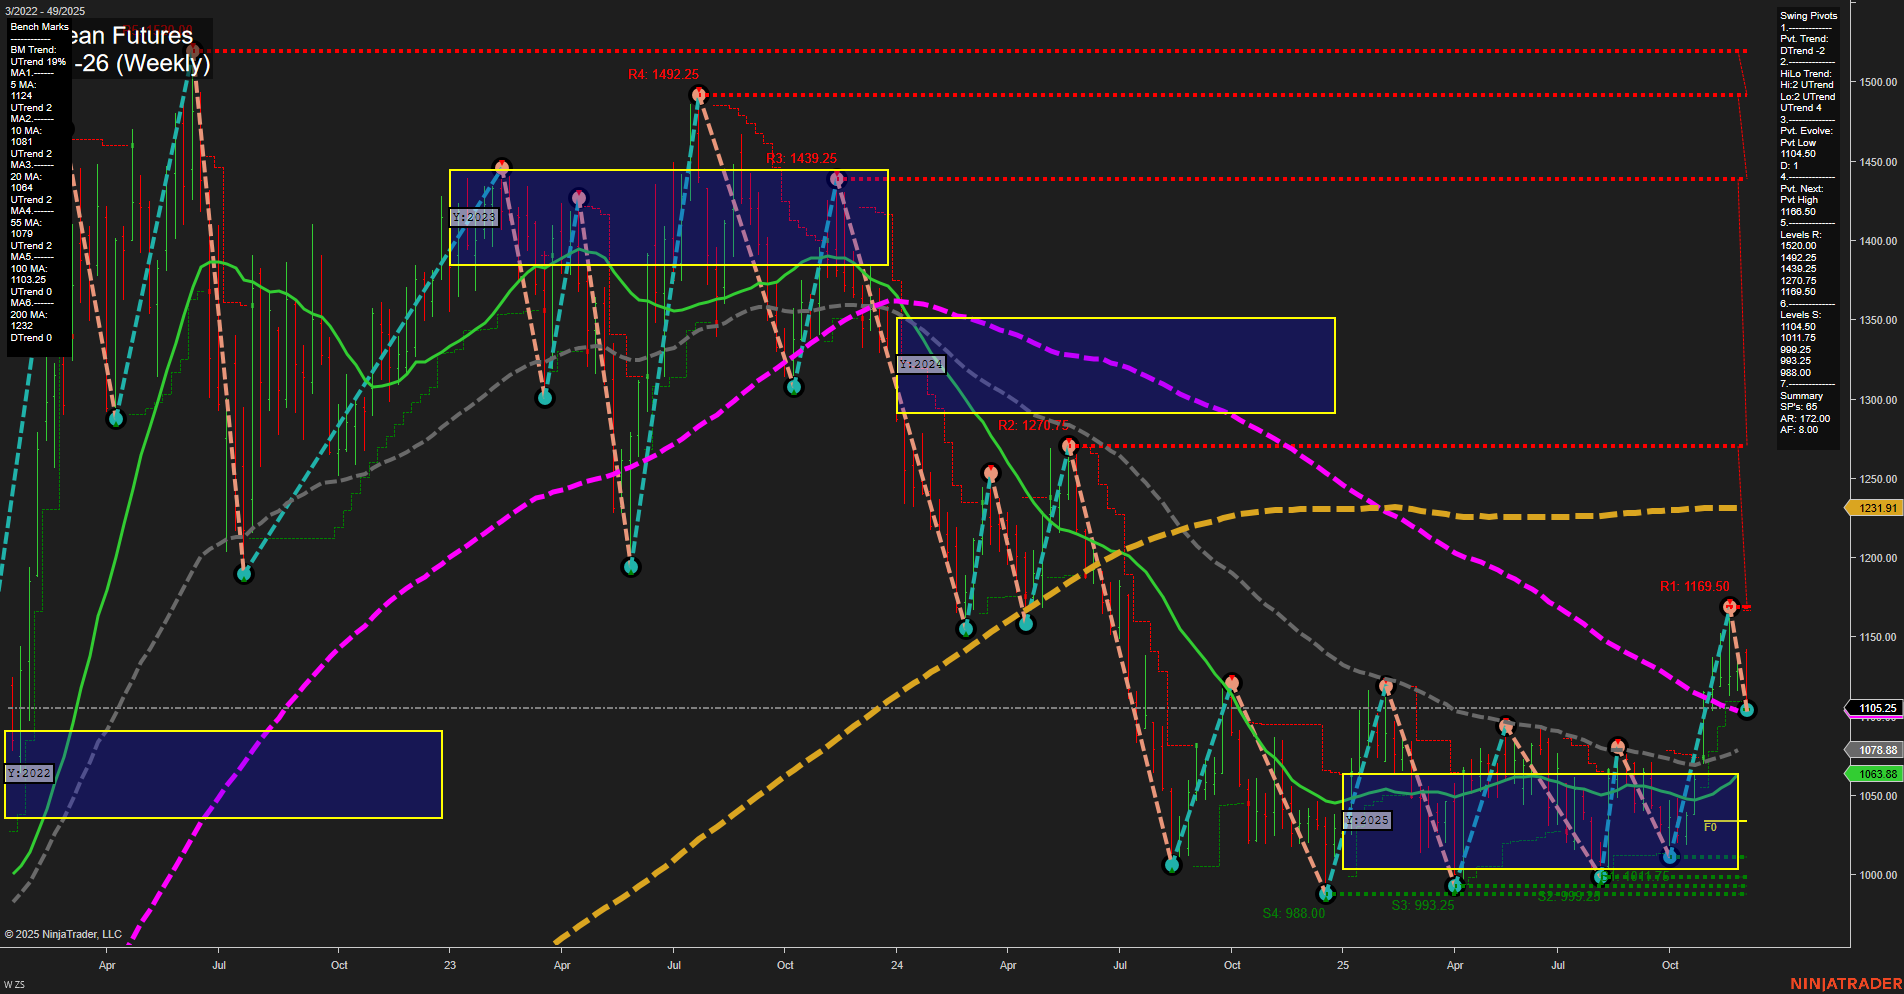Viewport: 1904px width, 994px height.
Task: Click the S3: 993.25 support level label
Action: coord(1423,903)
